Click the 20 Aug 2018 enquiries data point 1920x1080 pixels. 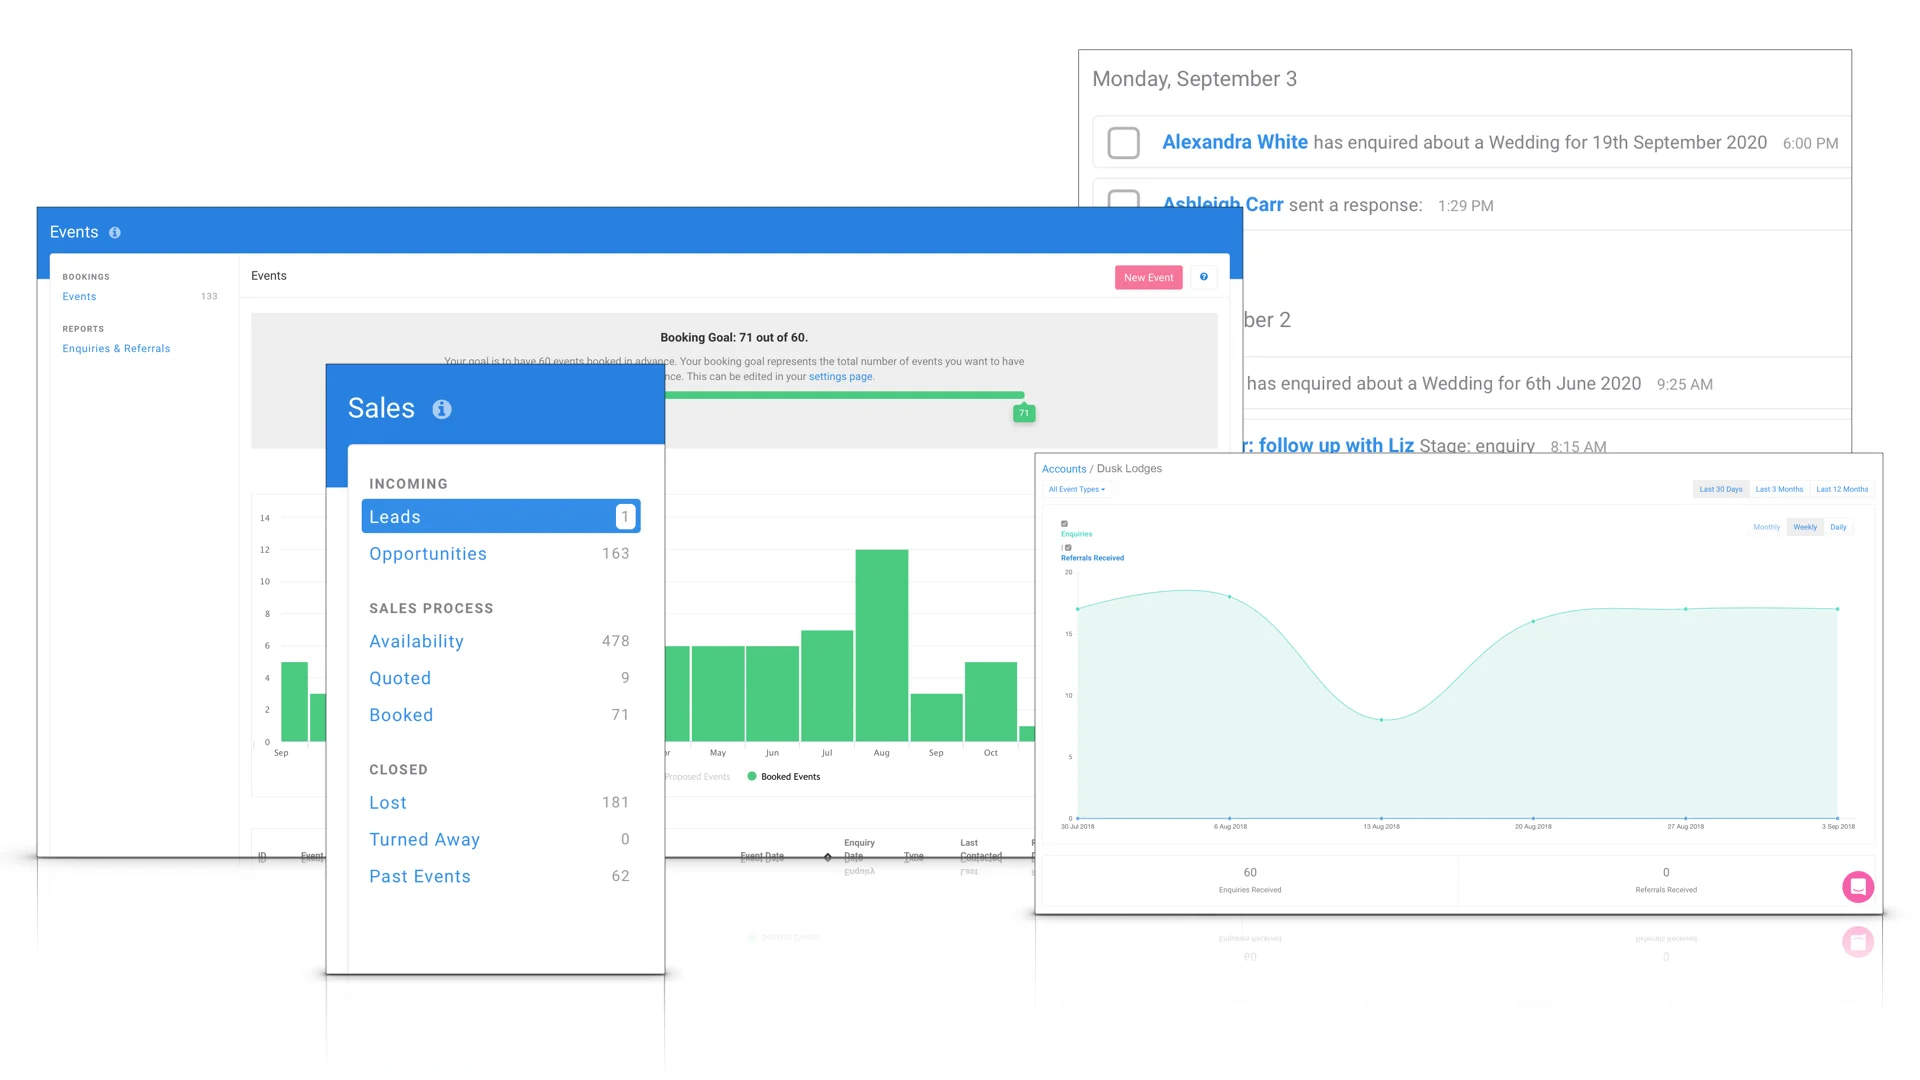[x=1533, y=622]
